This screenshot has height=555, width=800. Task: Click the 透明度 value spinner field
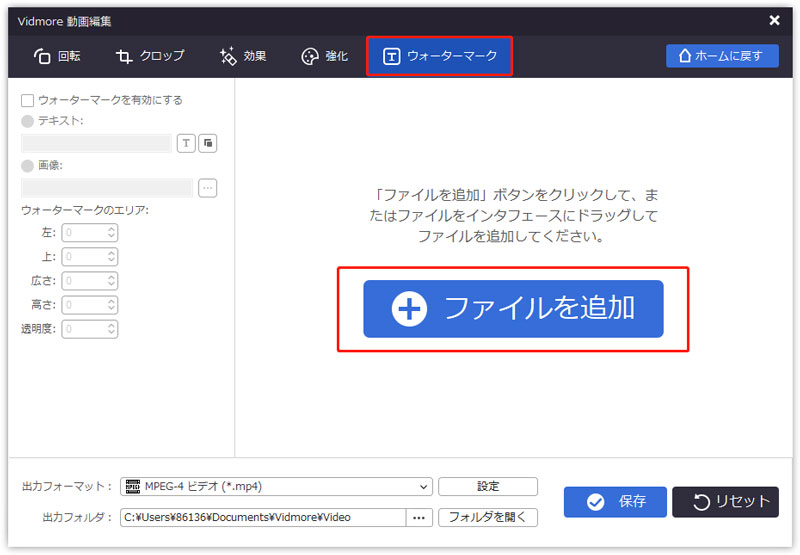[90, 330]
